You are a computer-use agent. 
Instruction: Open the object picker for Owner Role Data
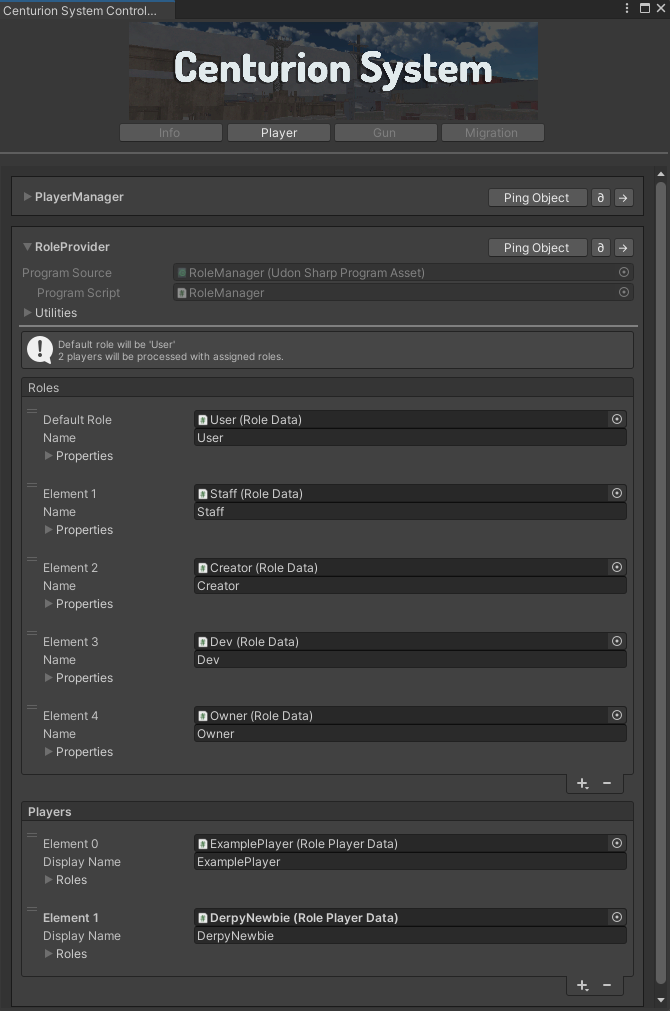617,715
